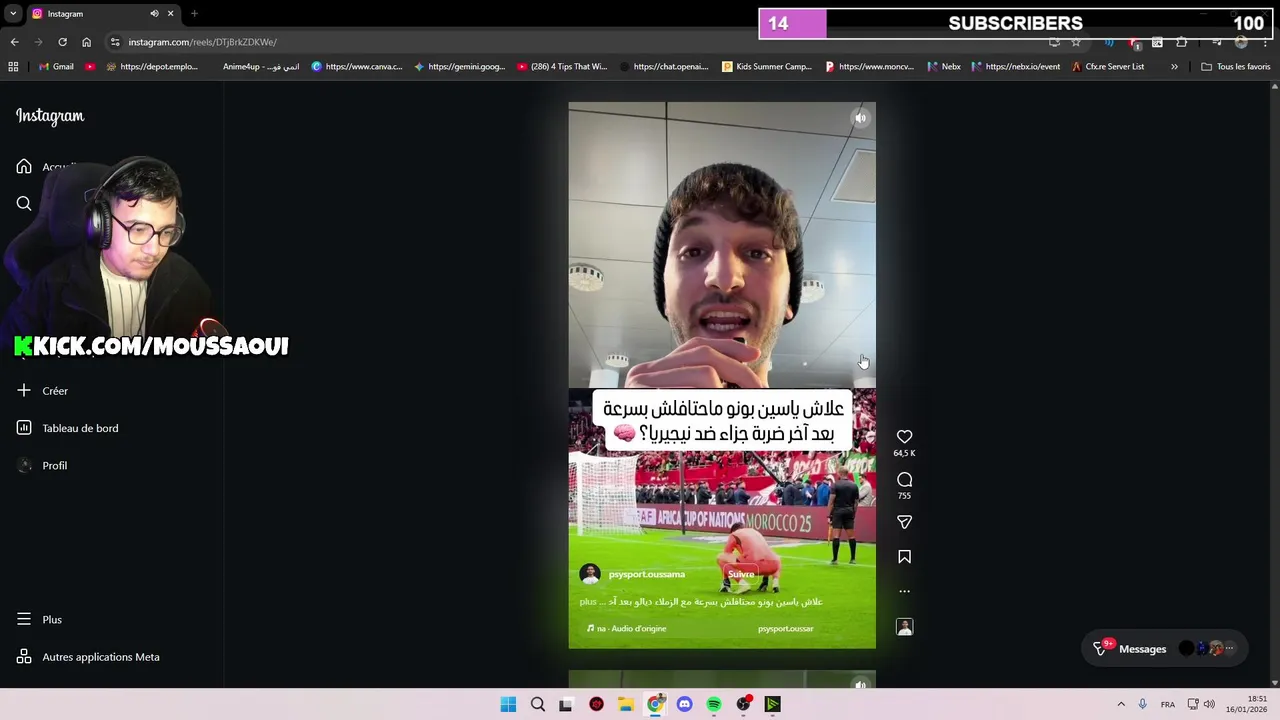Open the gemini.google bookmark
Image resolution: width=1280 pixels, height=720 pixels.
pos(459,67)
